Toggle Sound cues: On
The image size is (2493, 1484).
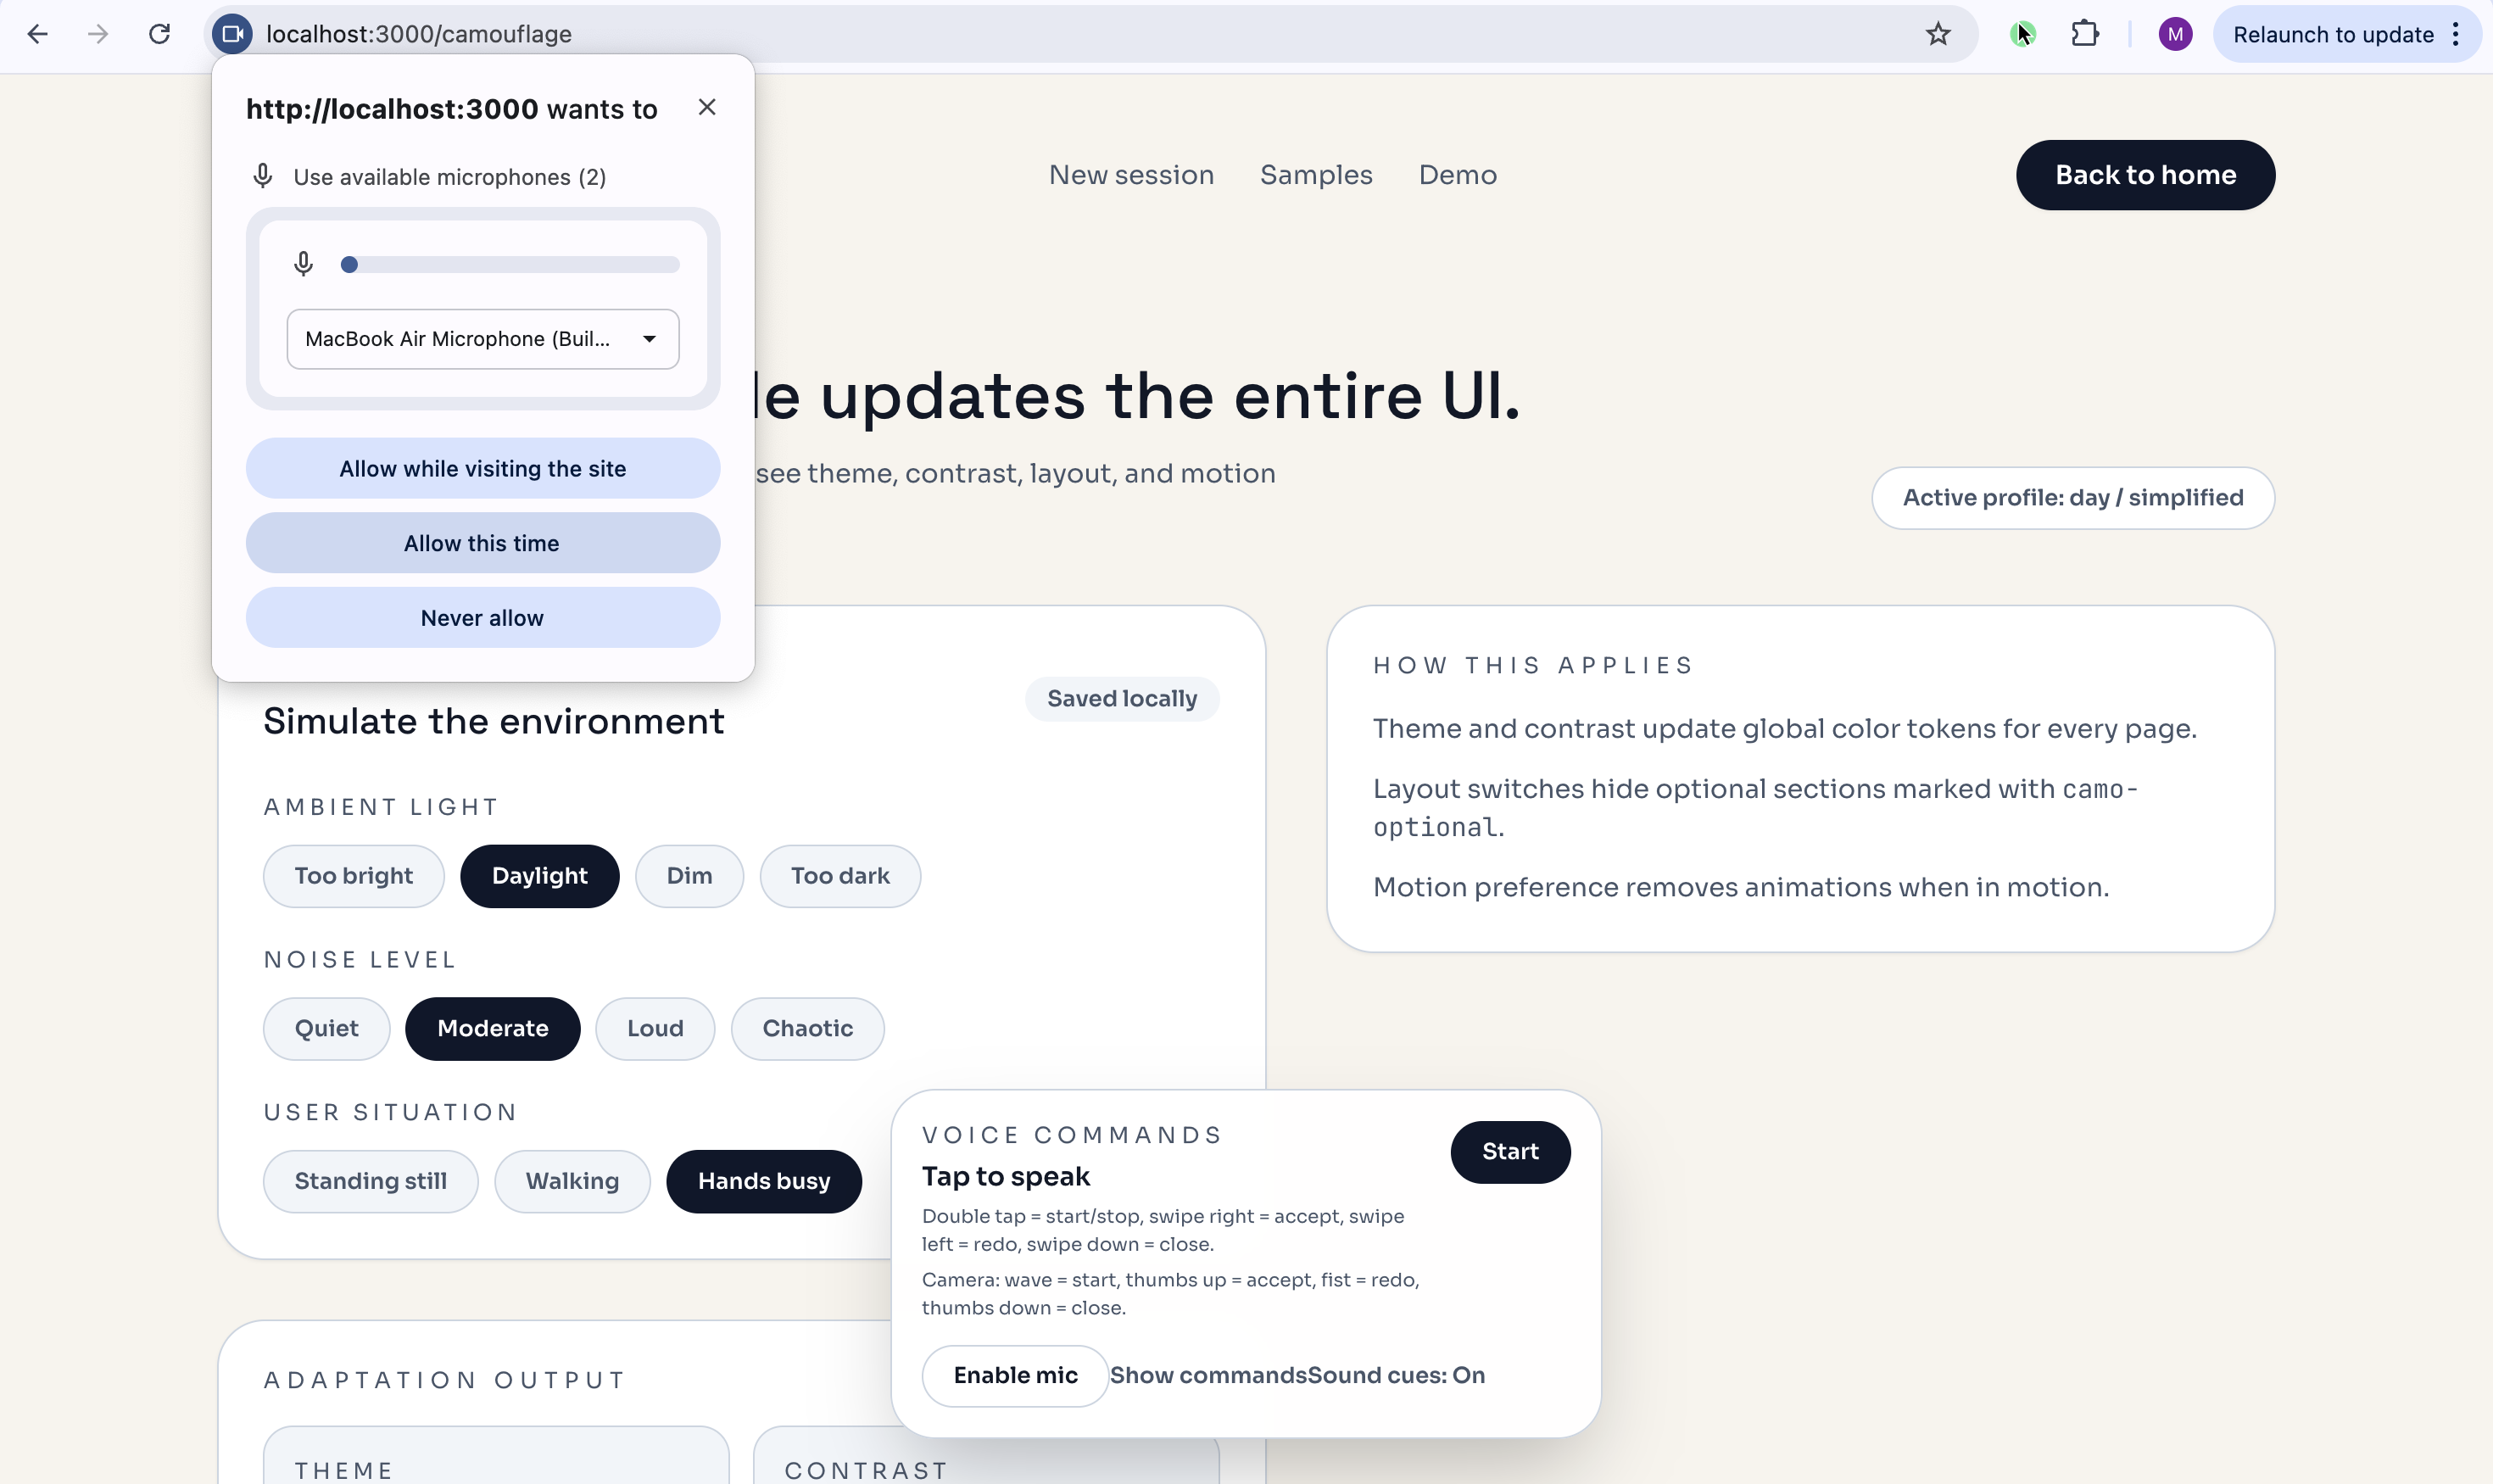pos(1396,1375)
